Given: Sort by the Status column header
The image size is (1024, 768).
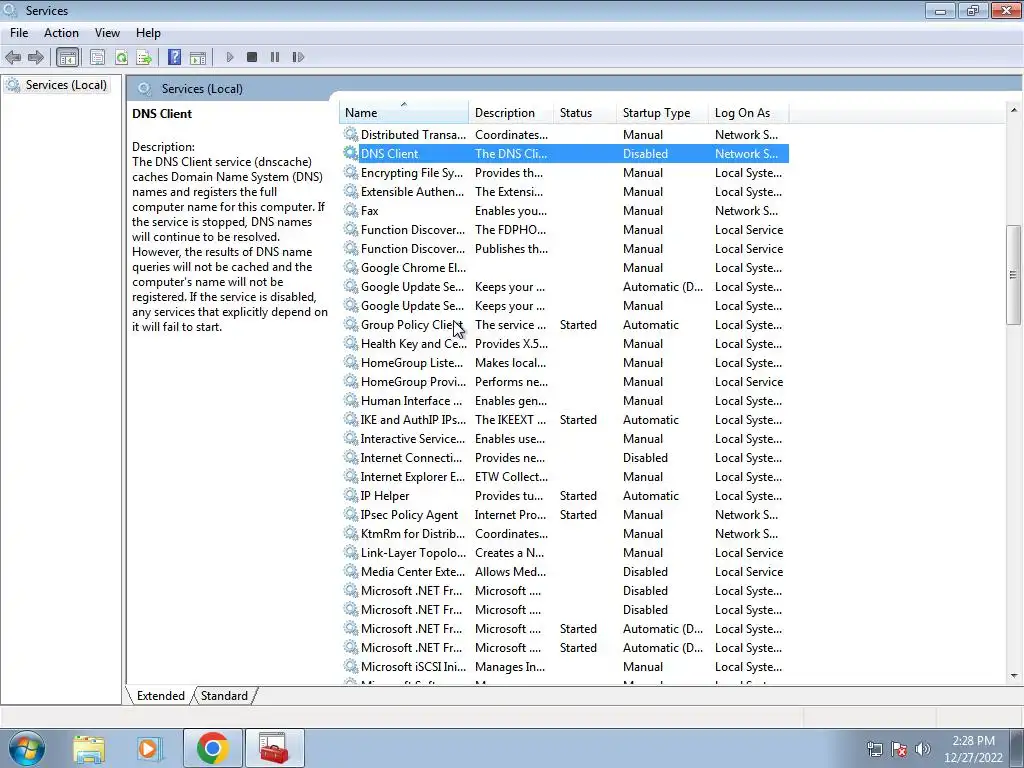Looking at the screenshot, I should pos(584,113).
